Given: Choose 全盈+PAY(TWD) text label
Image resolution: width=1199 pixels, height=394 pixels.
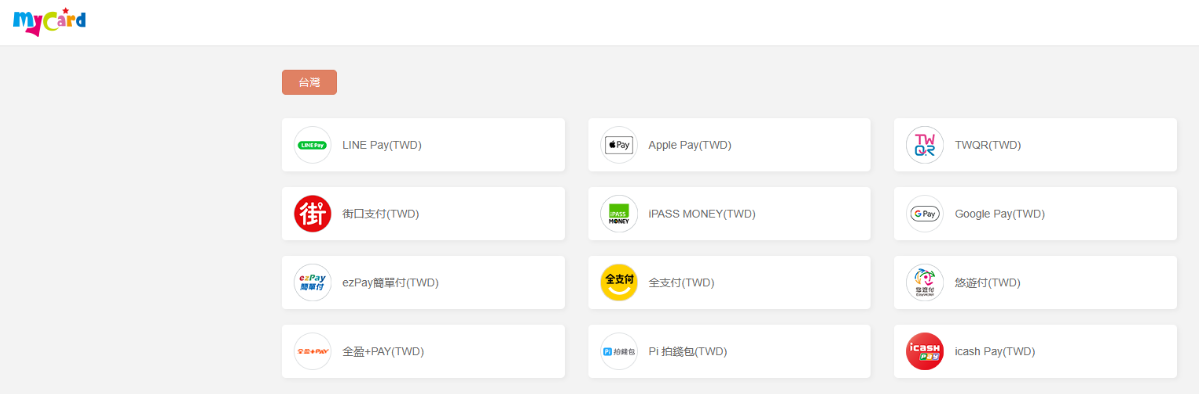Looking at the screenshot, I should tap(383, 351).
